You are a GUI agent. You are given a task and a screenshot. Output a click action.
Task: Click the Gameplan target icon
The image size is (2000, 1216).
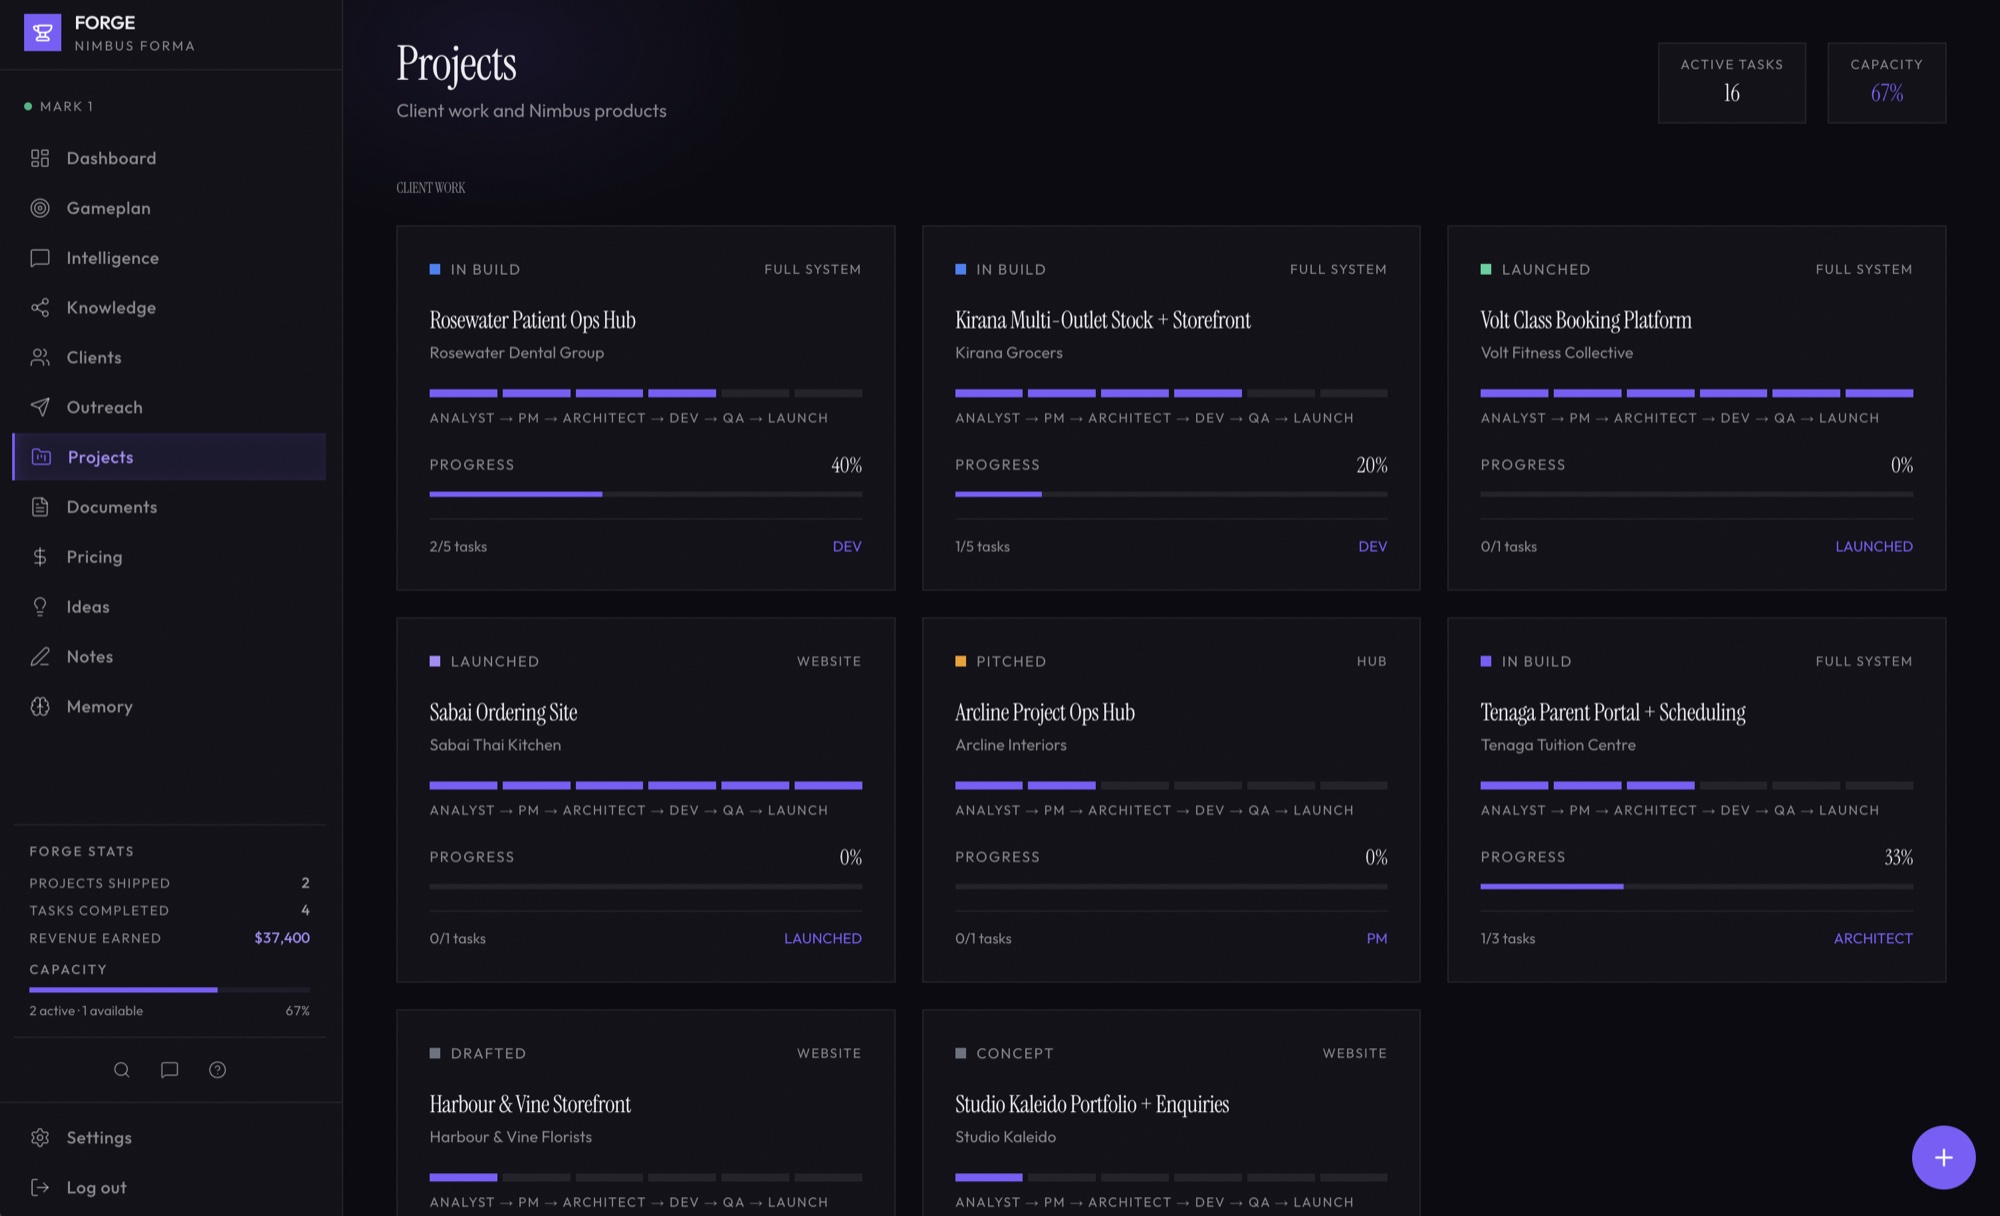point(40,208)
